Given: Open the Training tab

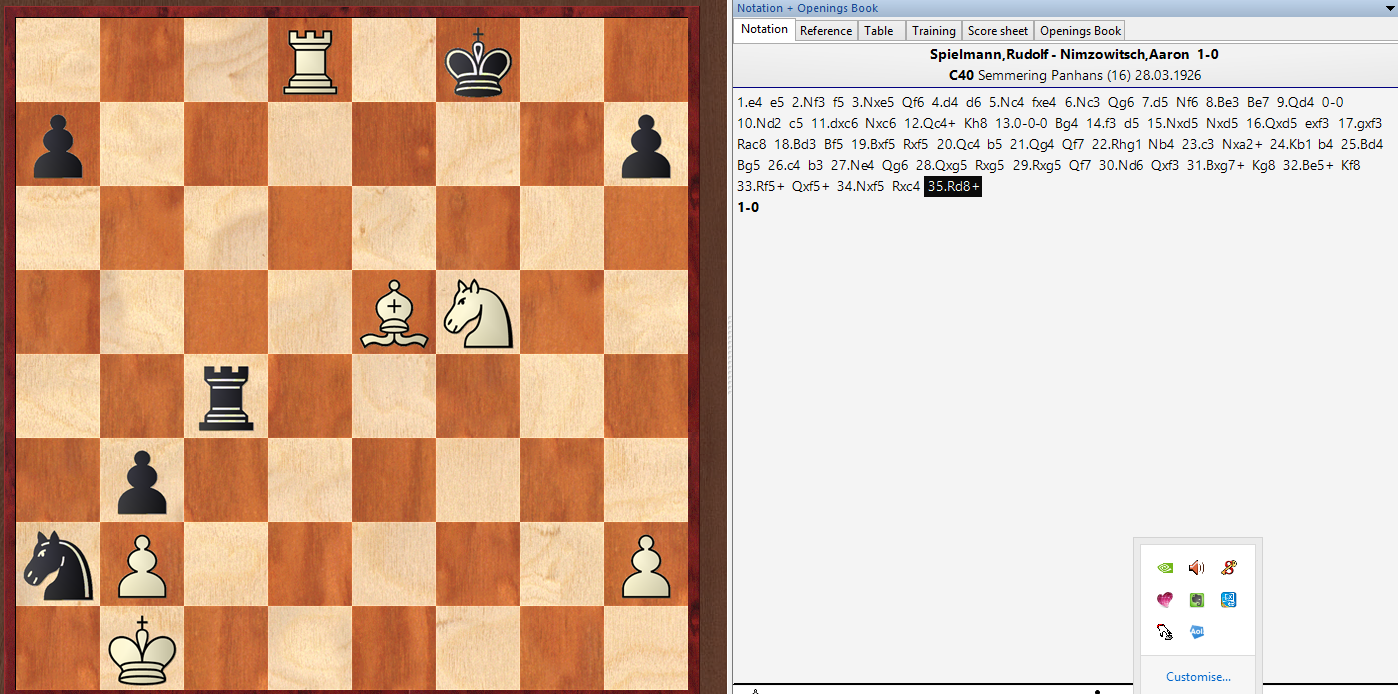Looking at the screenshot, I should tap(933, 30).
